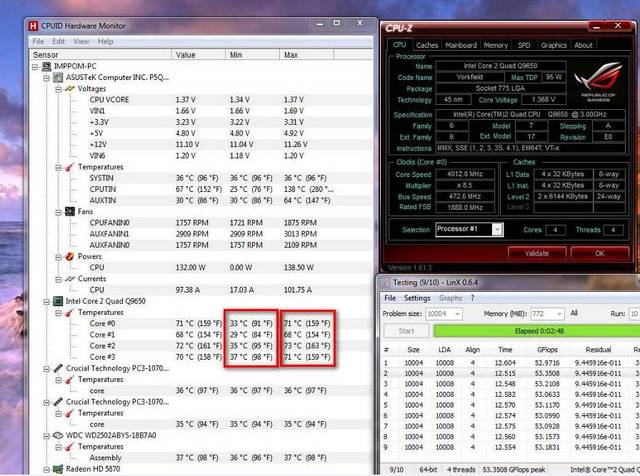This screenshot has width=640, height=476.
Task: Switch to the Mainboard tab in CPU-Z
Action: 461,45
